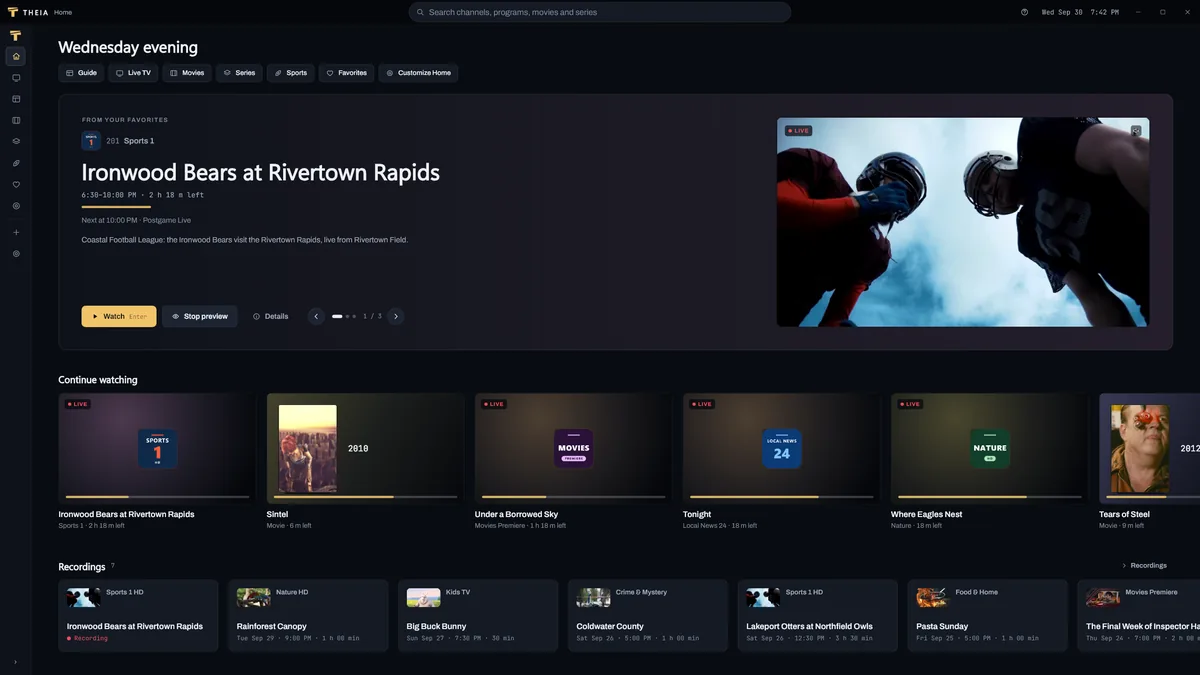Screen dimensions: 1200x675
Task: Click the Under a Borrowed Sky title
Action: point(516,514)
